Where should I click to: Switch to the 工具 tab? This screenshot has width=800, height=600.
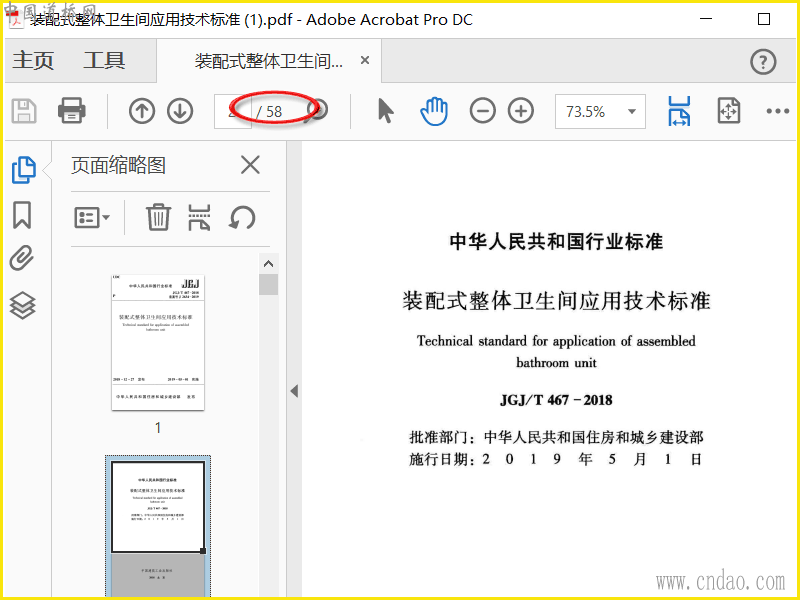(105, 60)
